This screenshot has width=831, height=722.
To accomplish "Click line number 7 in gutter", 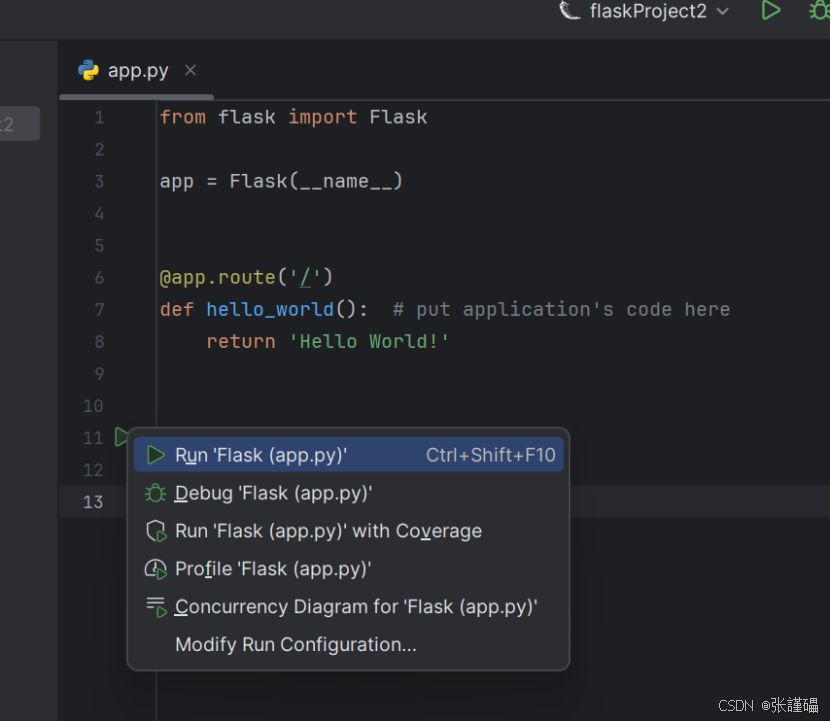I will pyautogui.click(x=99, y=310).
